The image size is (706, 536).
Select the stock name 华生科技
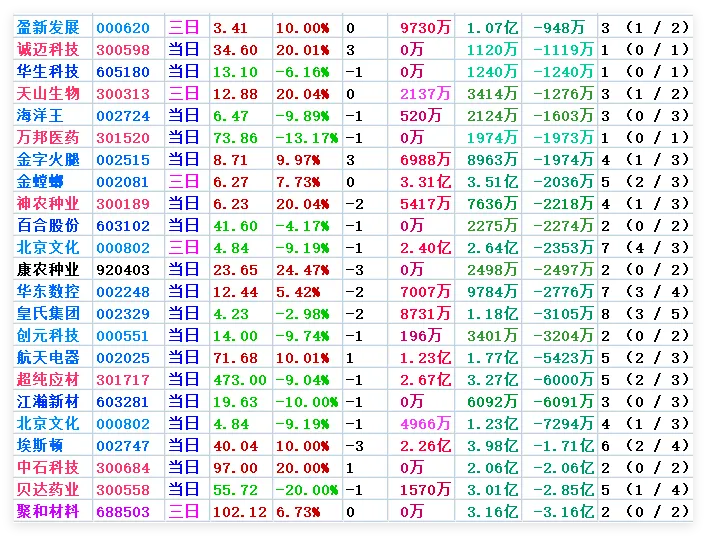click(x=48, y=72)
